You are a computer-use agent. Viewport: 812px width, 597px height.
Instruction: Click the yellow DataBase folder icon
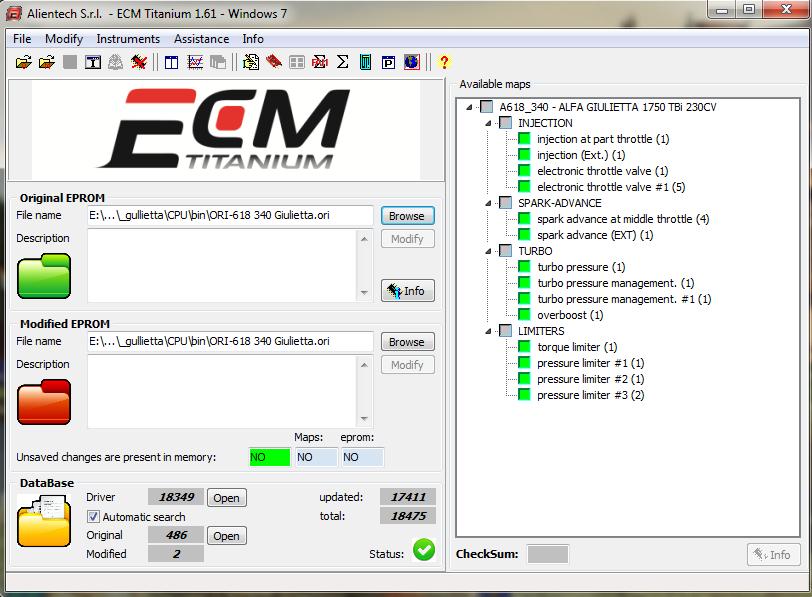coord(44,520)
